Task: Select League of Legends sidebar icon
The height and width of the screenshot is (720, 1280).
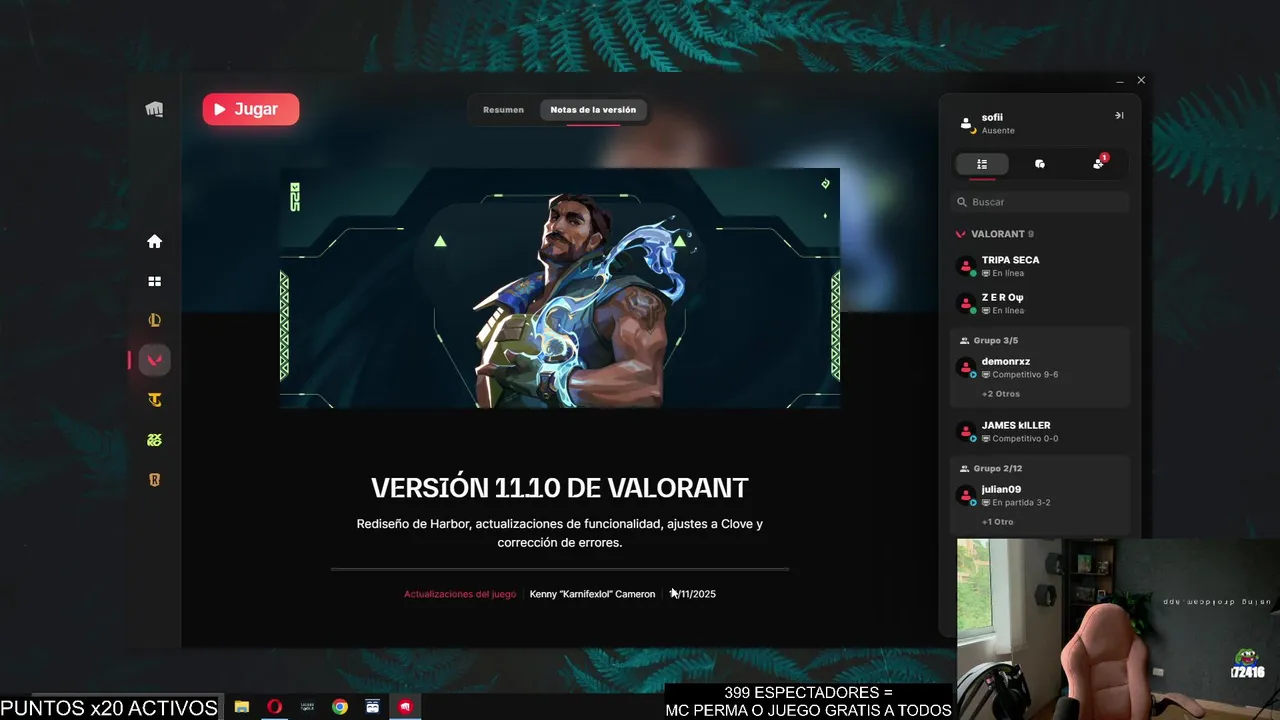Action: click(154, 321)
